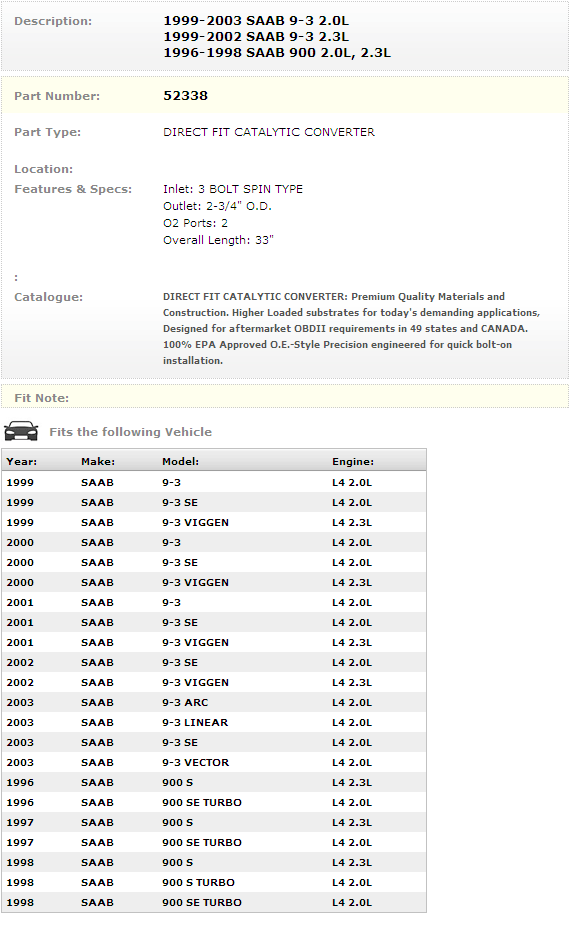Select the 9-3 LINEAR model cell
Image resolution: width=570 pixels, height=941 pixels.
[195, 723]
